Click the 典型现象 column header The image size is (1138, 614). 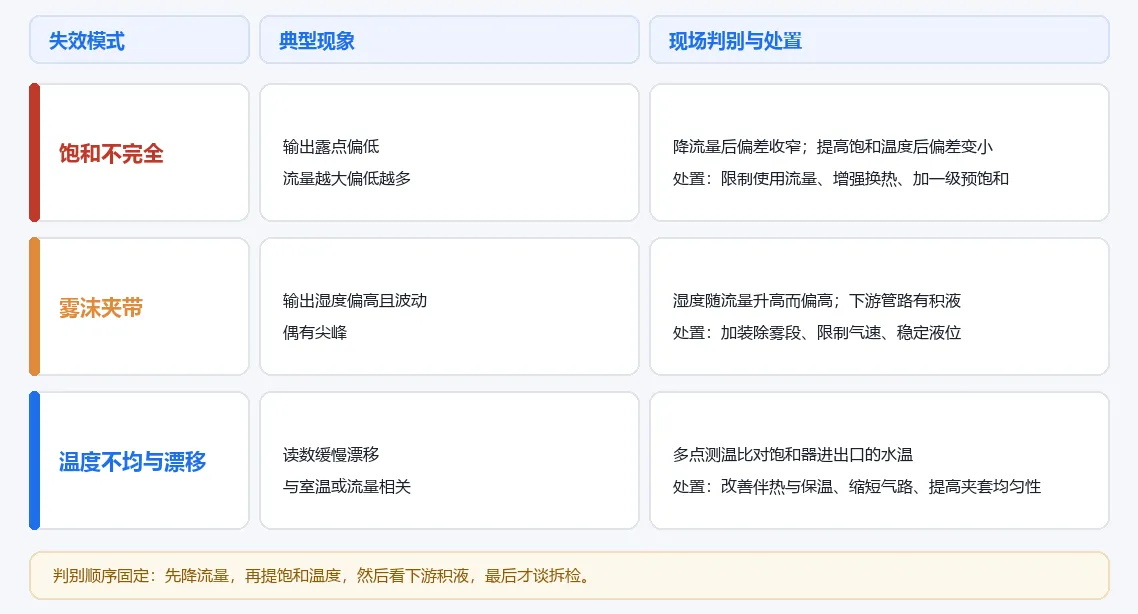[x=449, y=40]
